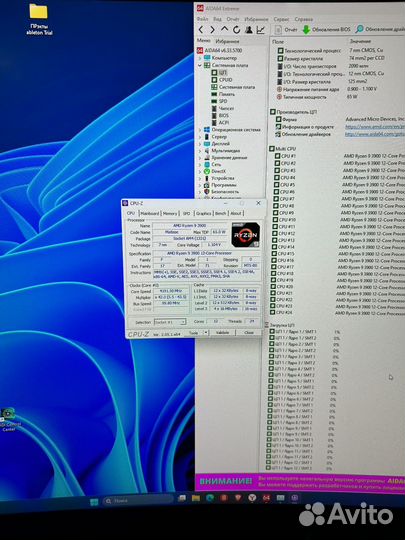This screenshot has height=540, width=405.
Task: Select ACPI item in tree
Action: (220, 123)
